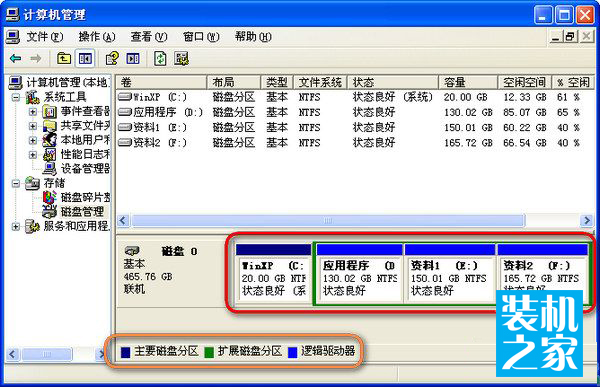Open the Properties help toolbar icon
600x387 pixels.
[x=112, y=59]
